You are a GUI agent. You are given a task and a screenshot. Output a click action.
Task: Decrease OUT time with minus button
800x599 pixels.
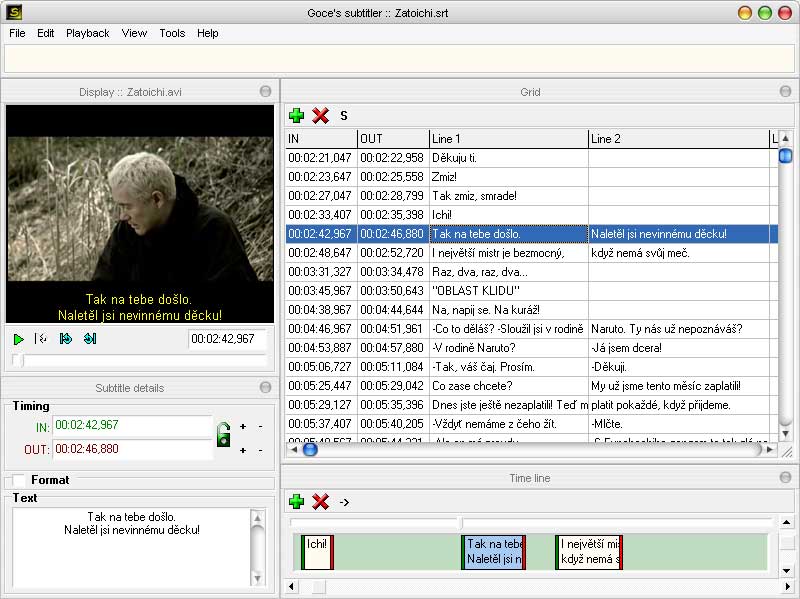pos(260,451)
